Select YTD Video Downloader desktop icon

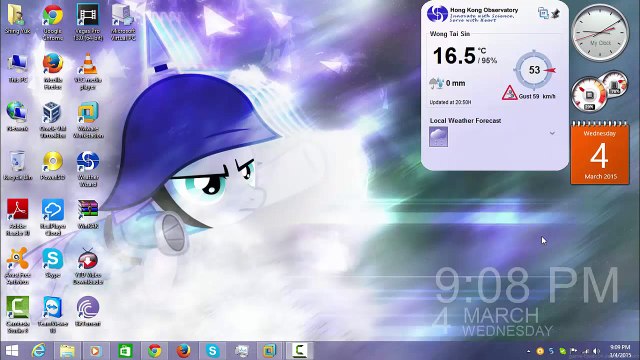click(x=88, y=266)
